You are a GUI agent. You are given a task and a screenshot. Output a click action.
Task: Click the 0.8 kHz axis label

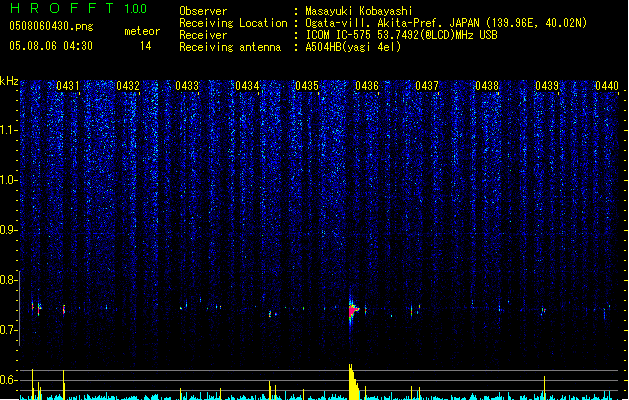8,280
